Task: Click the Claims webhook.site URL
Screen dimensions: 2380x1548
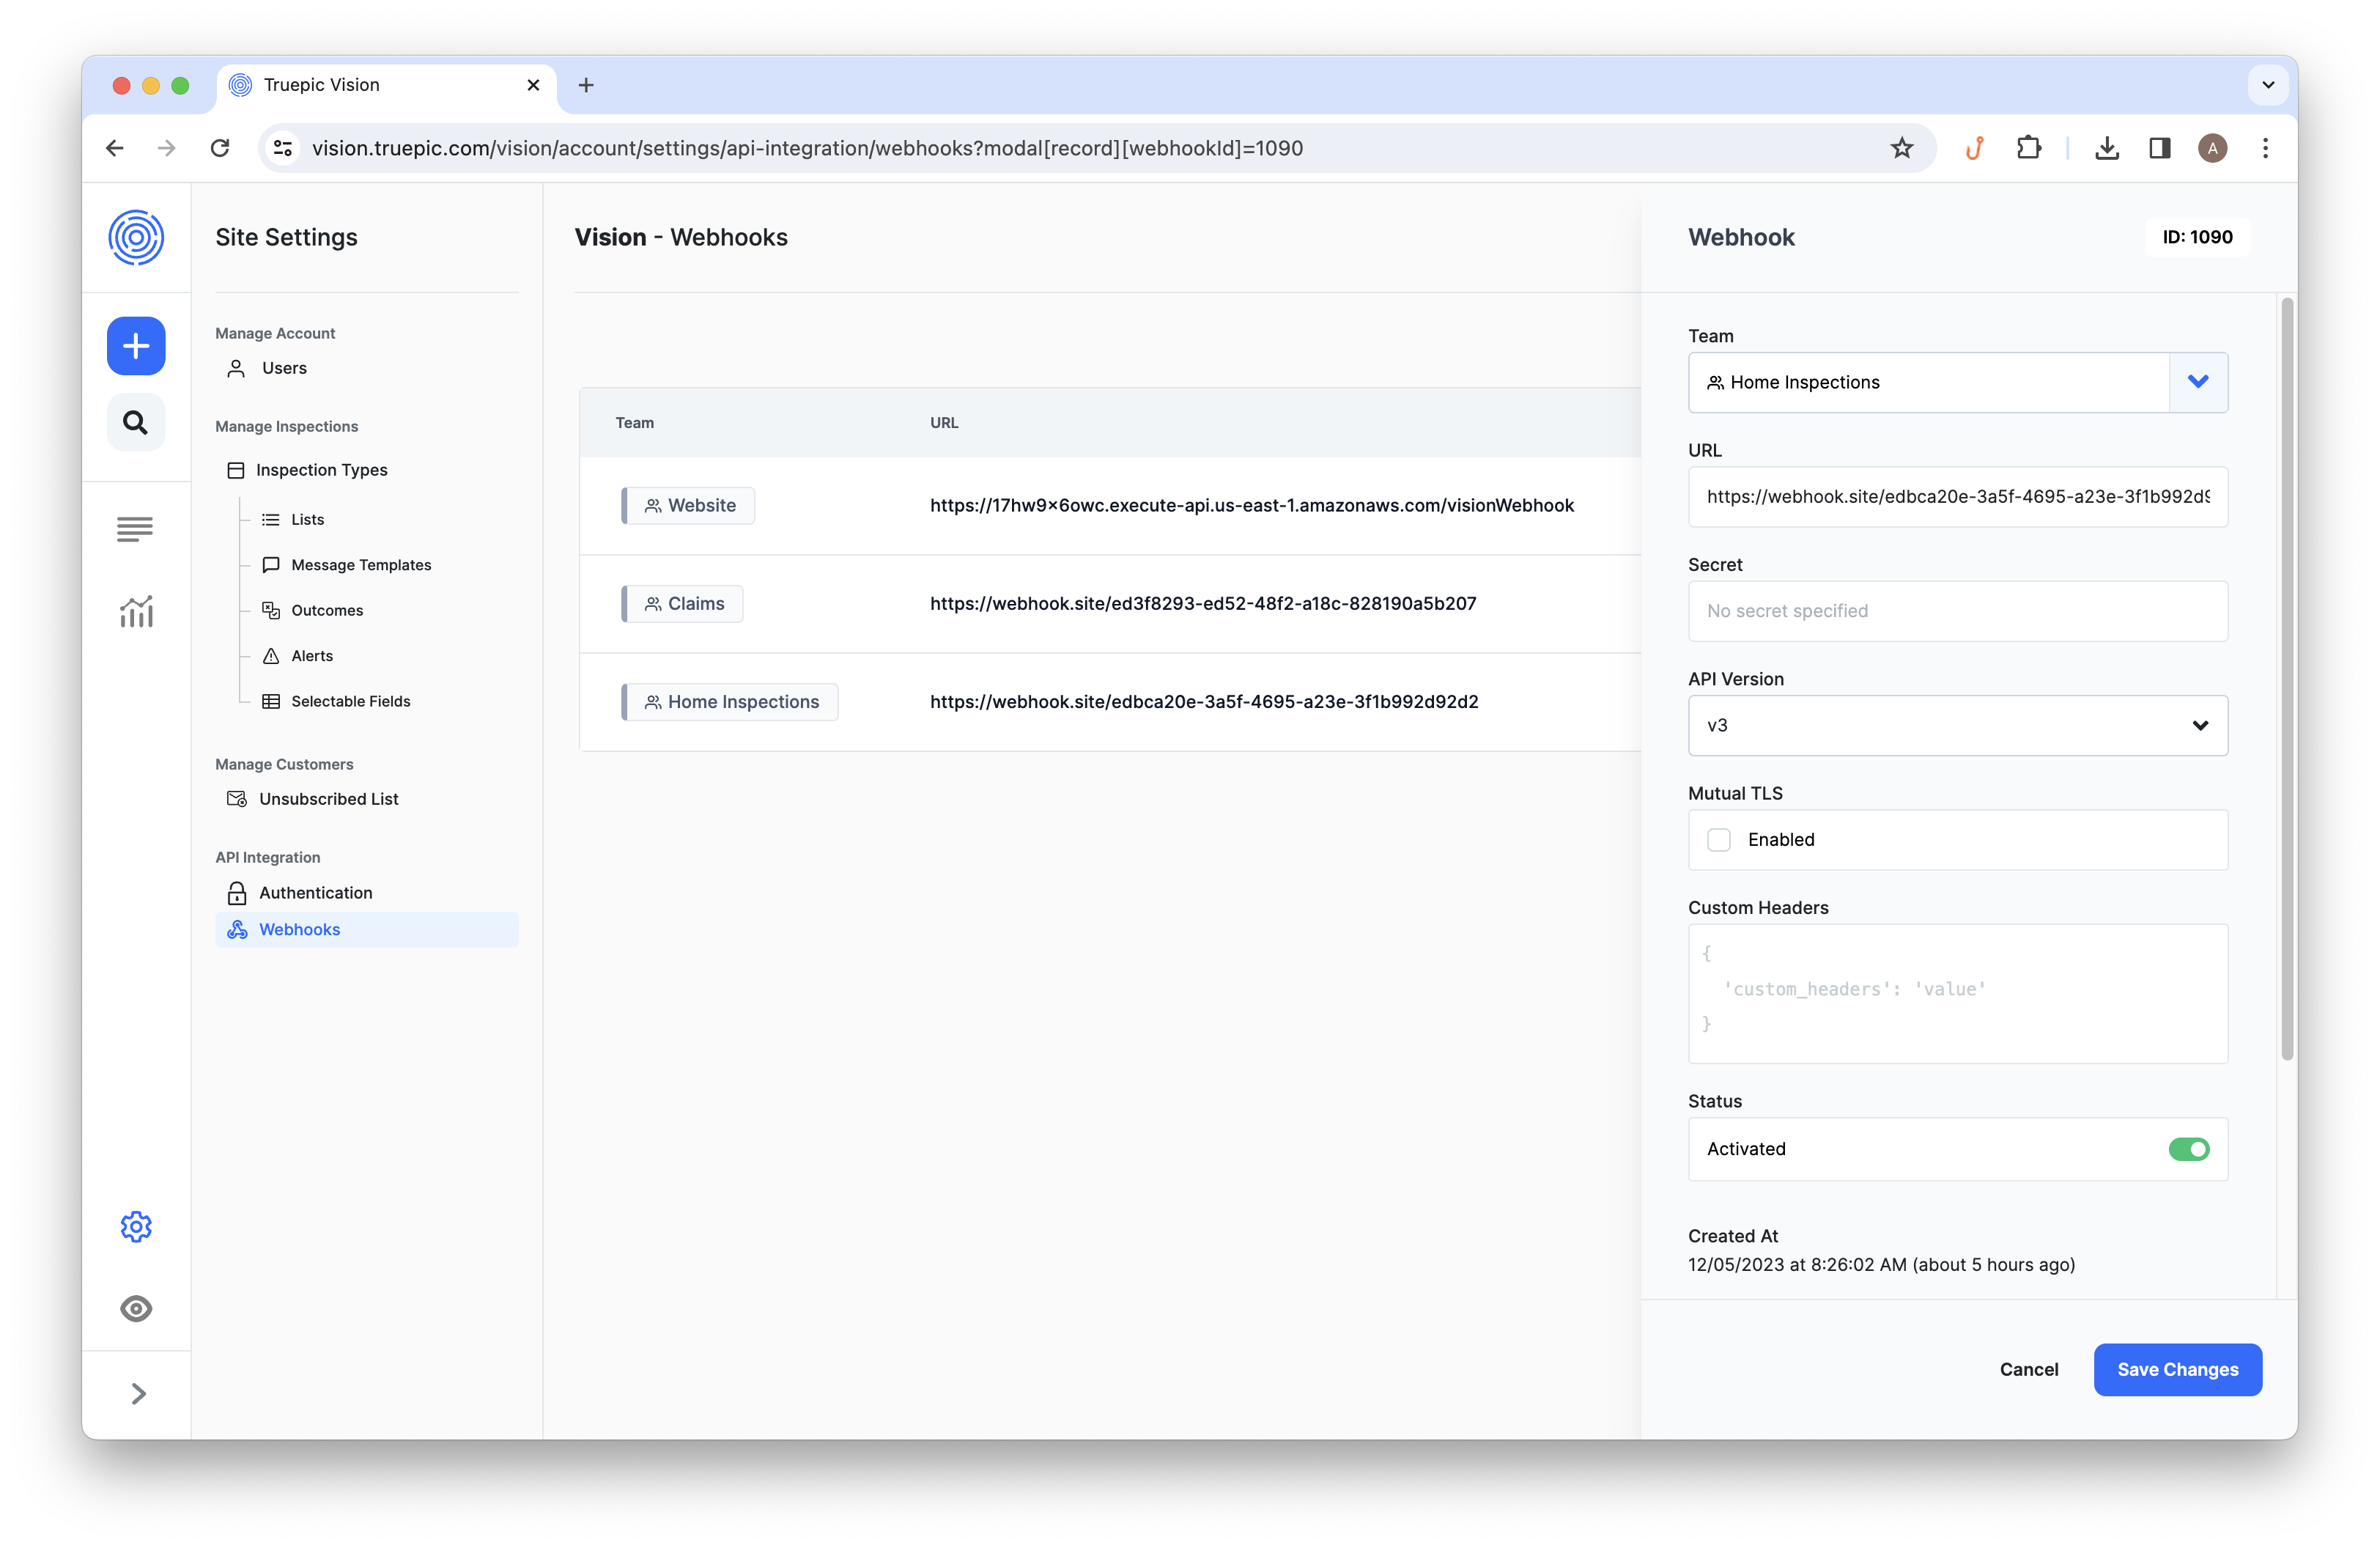Action: tap(1203, 604)
